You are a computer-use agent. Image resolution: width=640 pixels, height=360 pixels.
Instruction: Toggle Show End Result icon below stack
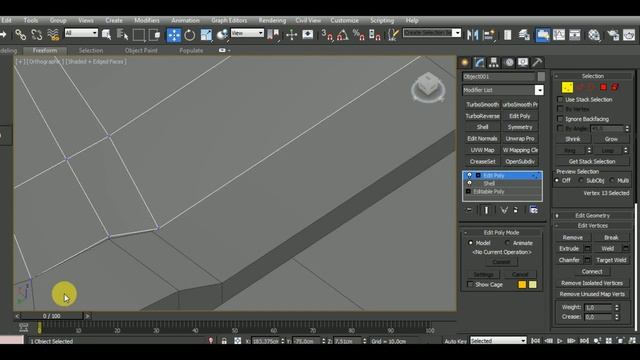[486, 210]
